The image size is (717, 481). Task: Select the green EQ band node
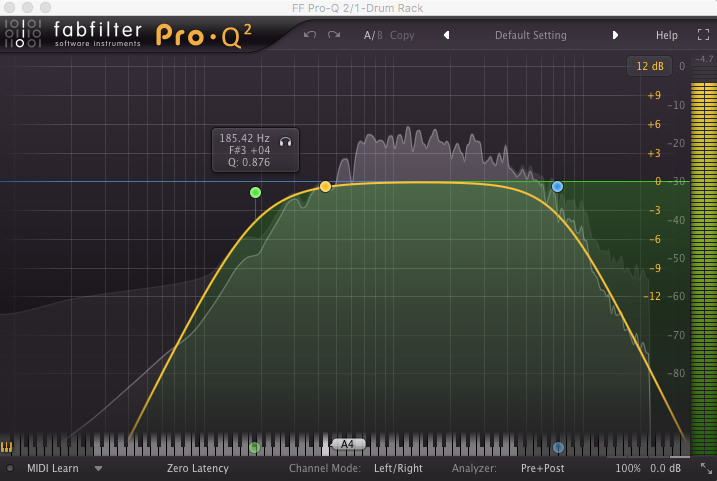[256, 192]
